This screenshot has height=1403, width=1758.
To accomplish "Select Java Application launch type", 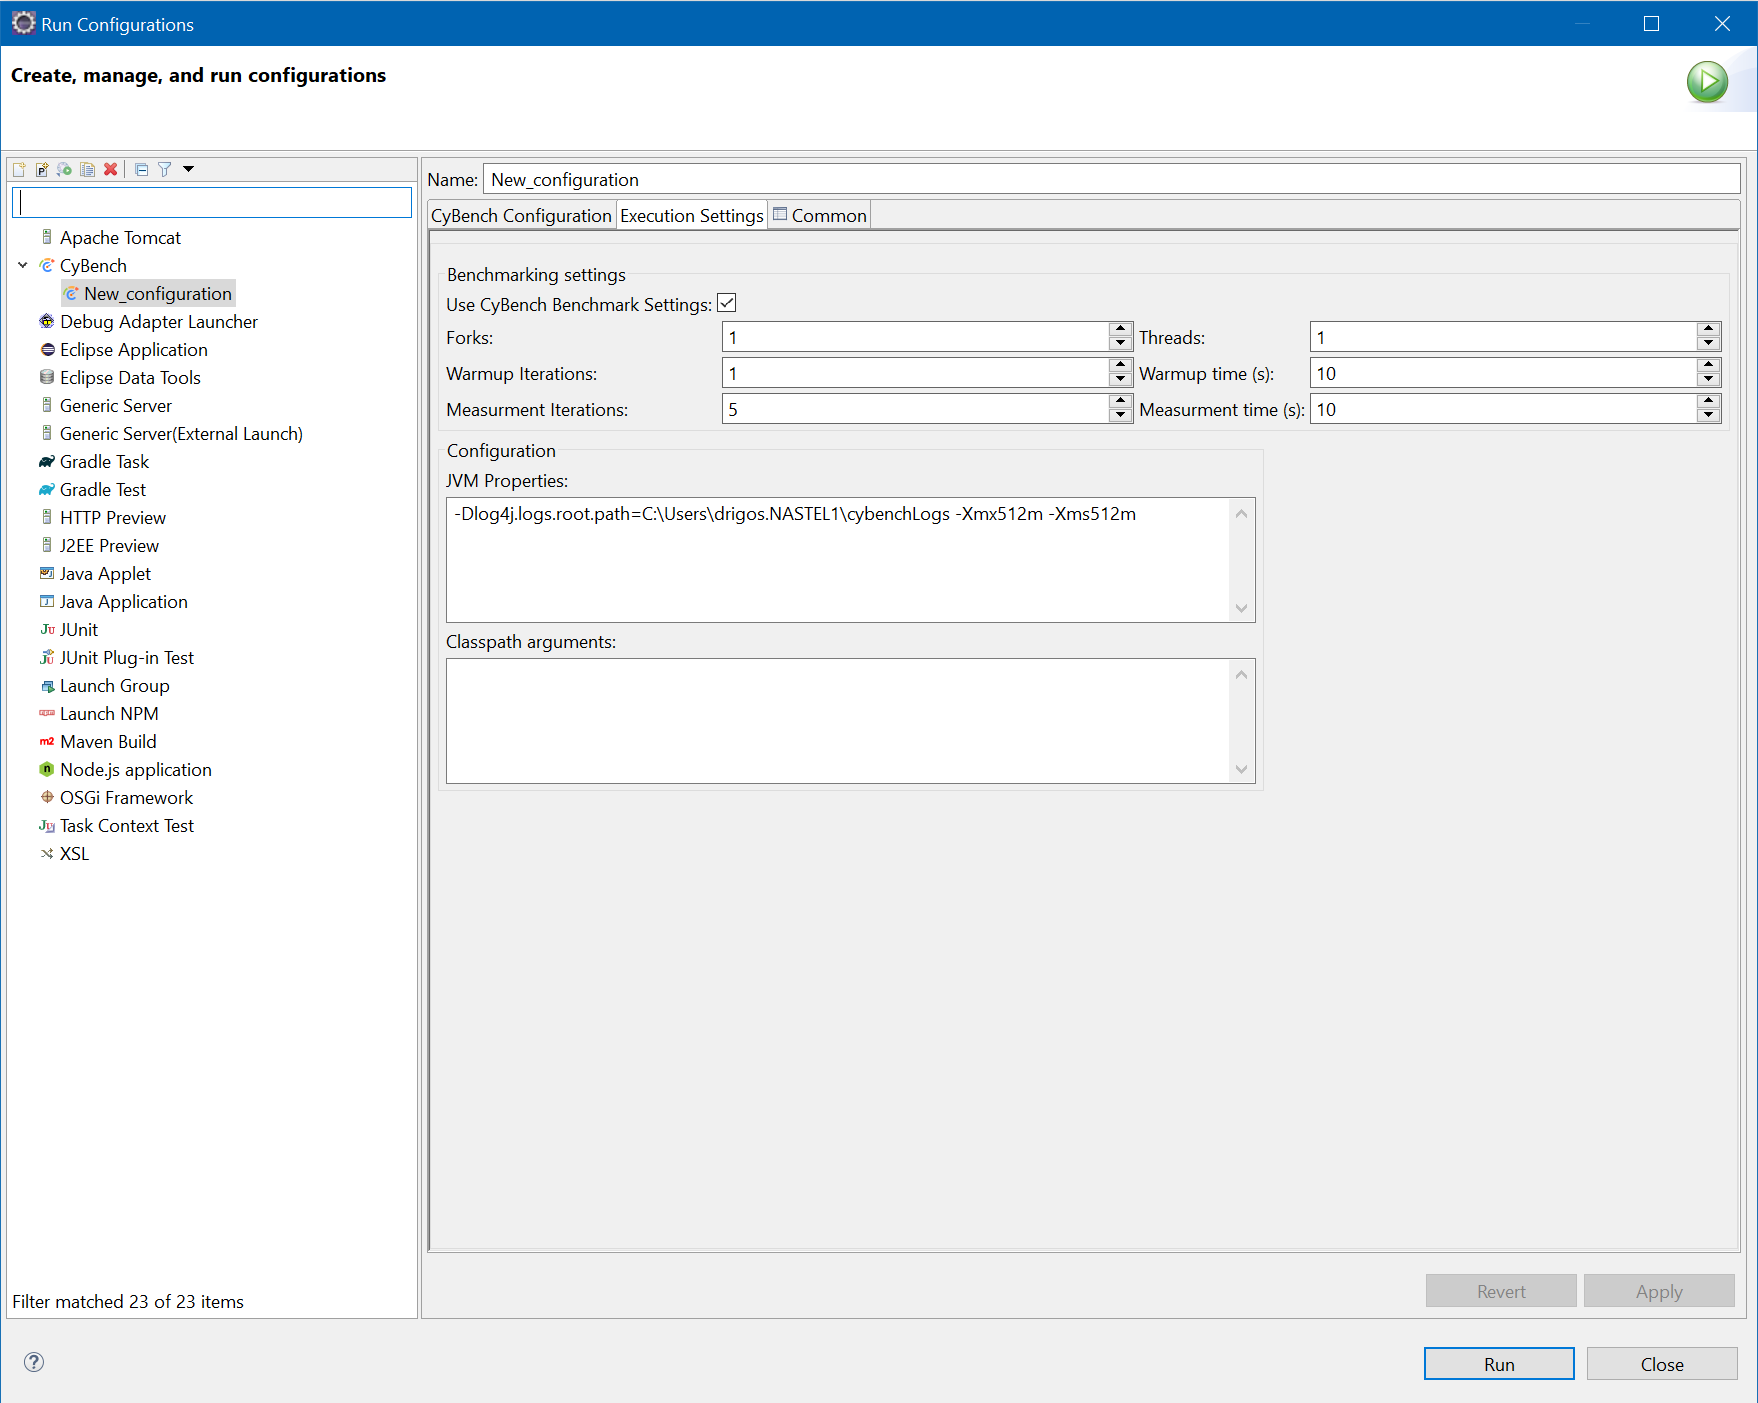I will point(124,601).
